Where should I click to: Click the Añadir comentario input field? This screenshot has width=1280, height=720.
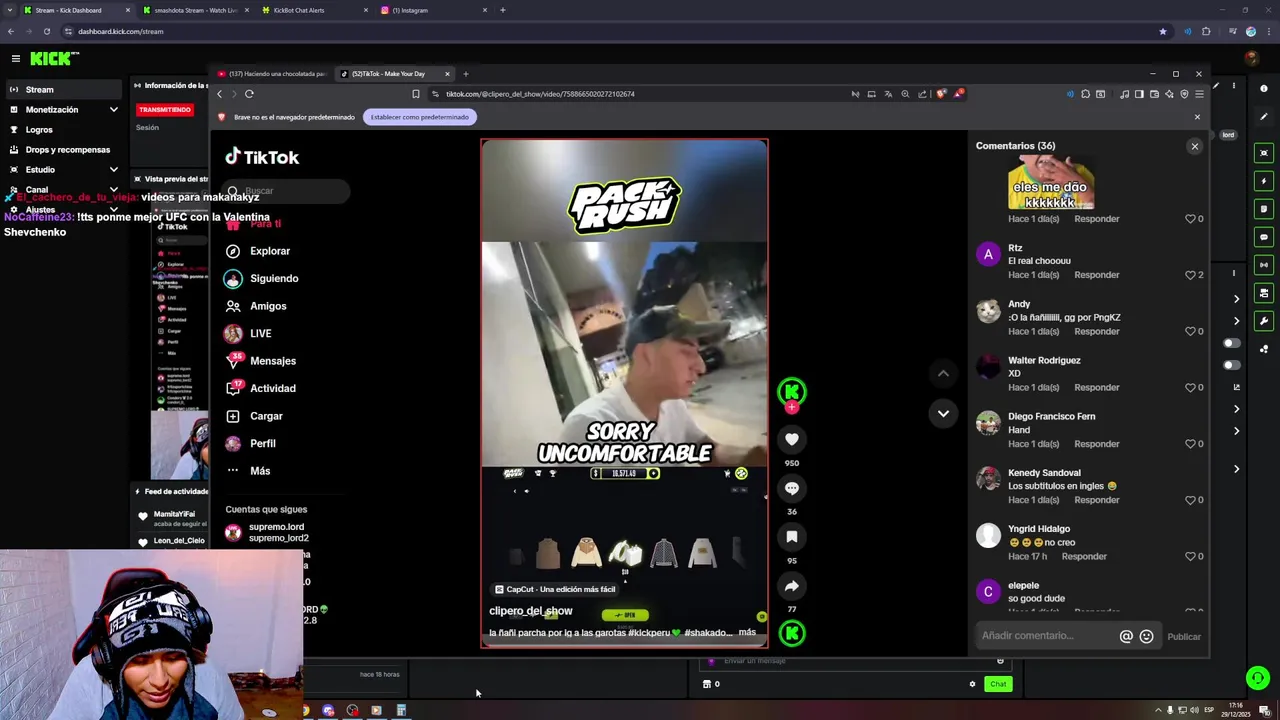click(x=1045, y=636)
